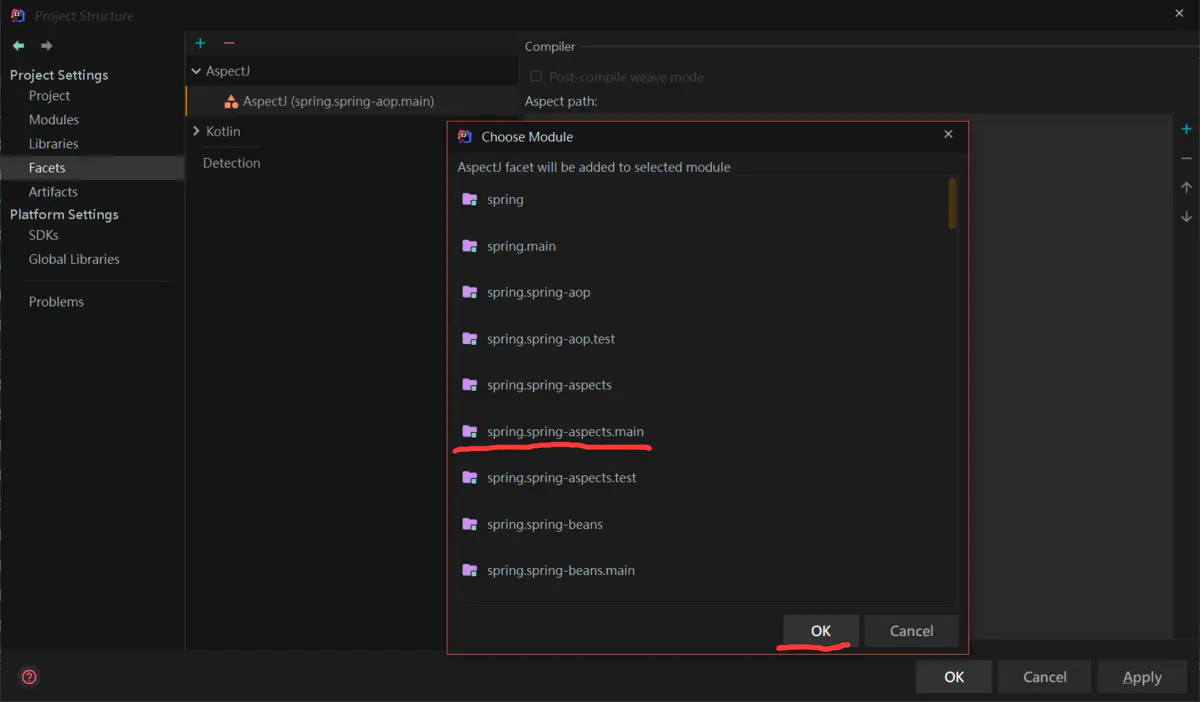Click the module list vertical scrollbar
The image size is (1200, 702).
pyautogui.click(x=952, y=204)
